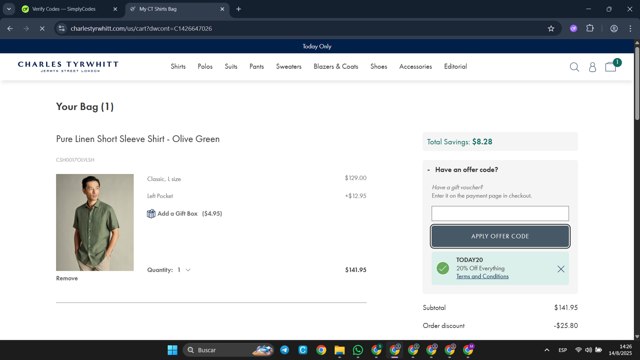
Task: Open the Suits menu
Action: (x=231, y=67)
